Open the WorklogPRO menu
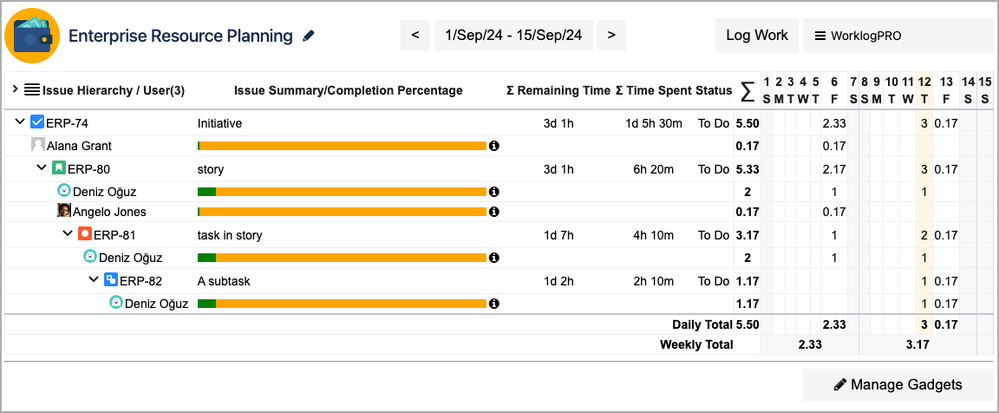Screen dimensions: 999x413 [x=899, y=36]
